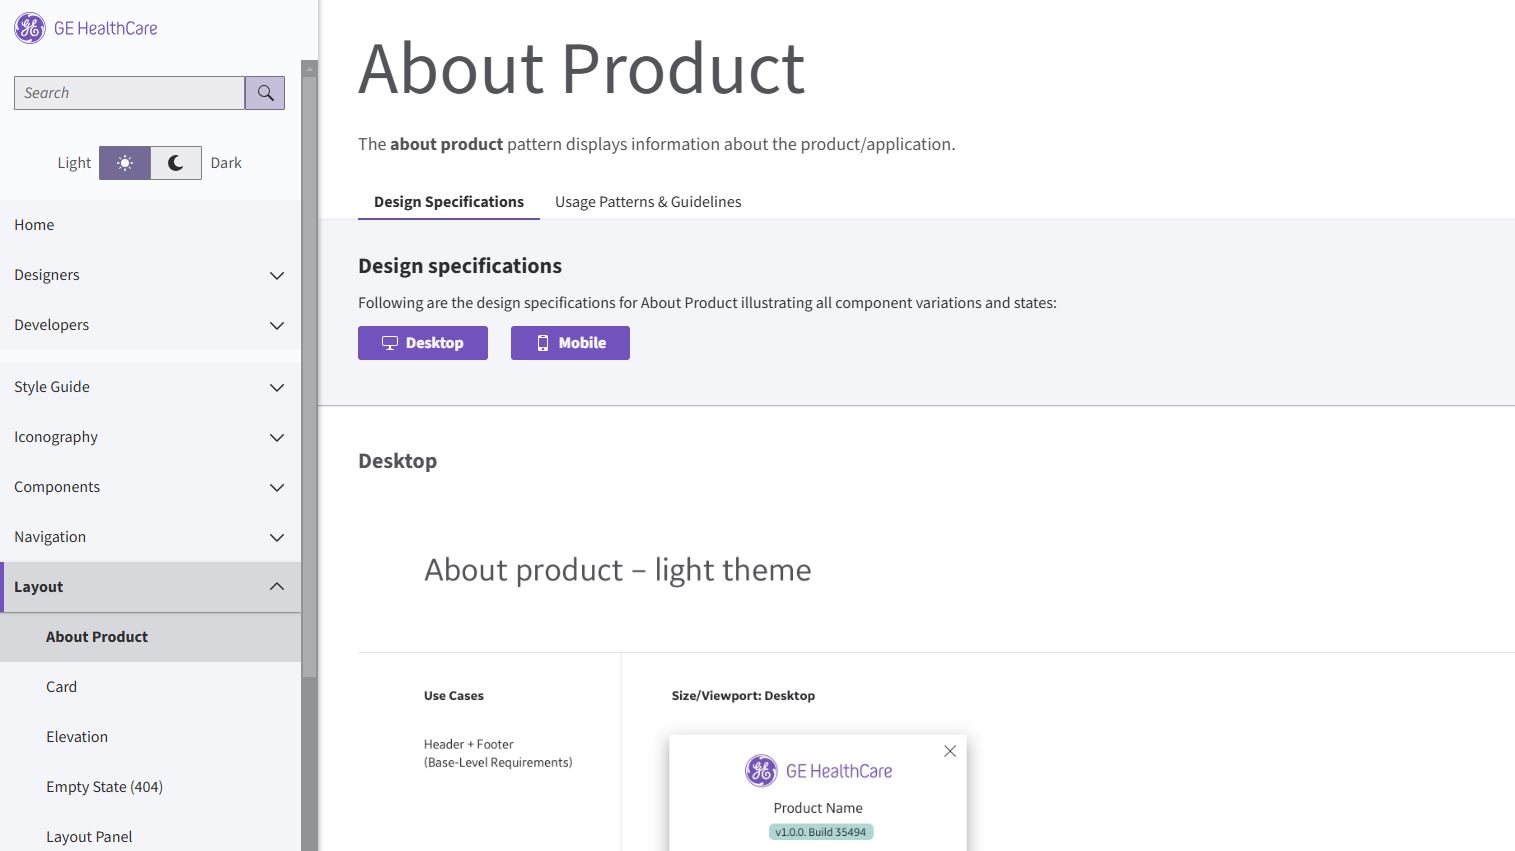Open the Empty State (404) page
Screen dimensions: 1515x851
pos(104,787)
